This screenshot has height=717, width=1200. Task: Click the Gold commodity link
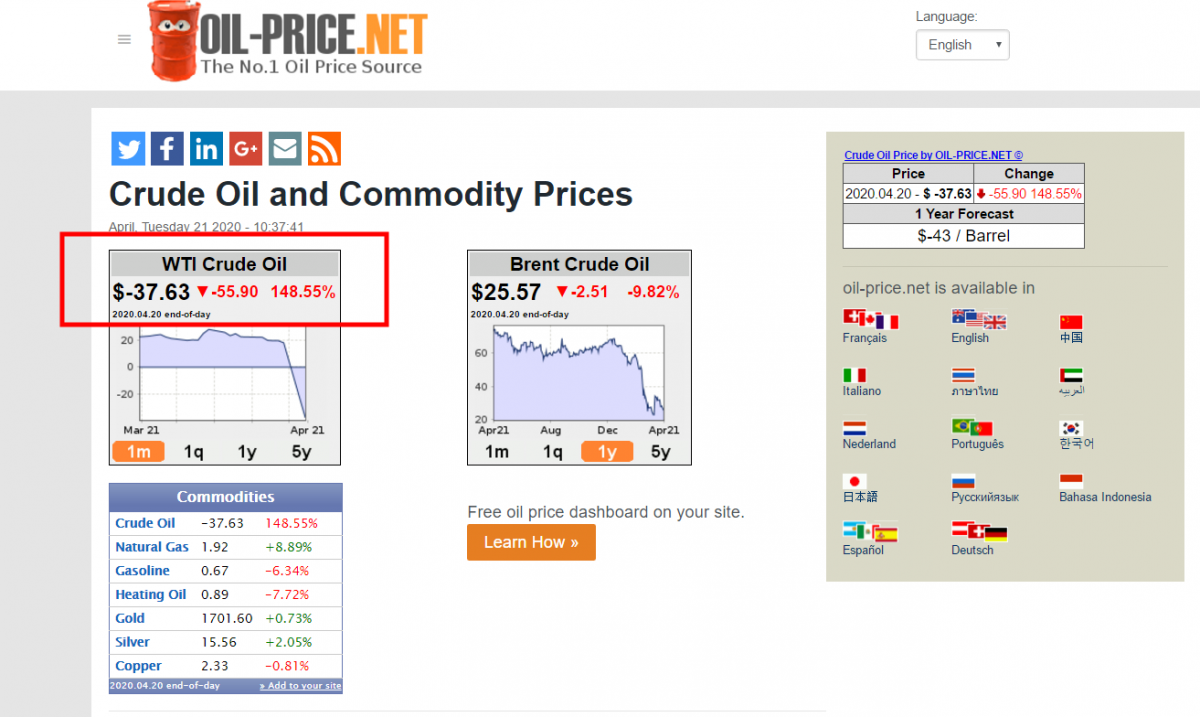tap(130, 618)
